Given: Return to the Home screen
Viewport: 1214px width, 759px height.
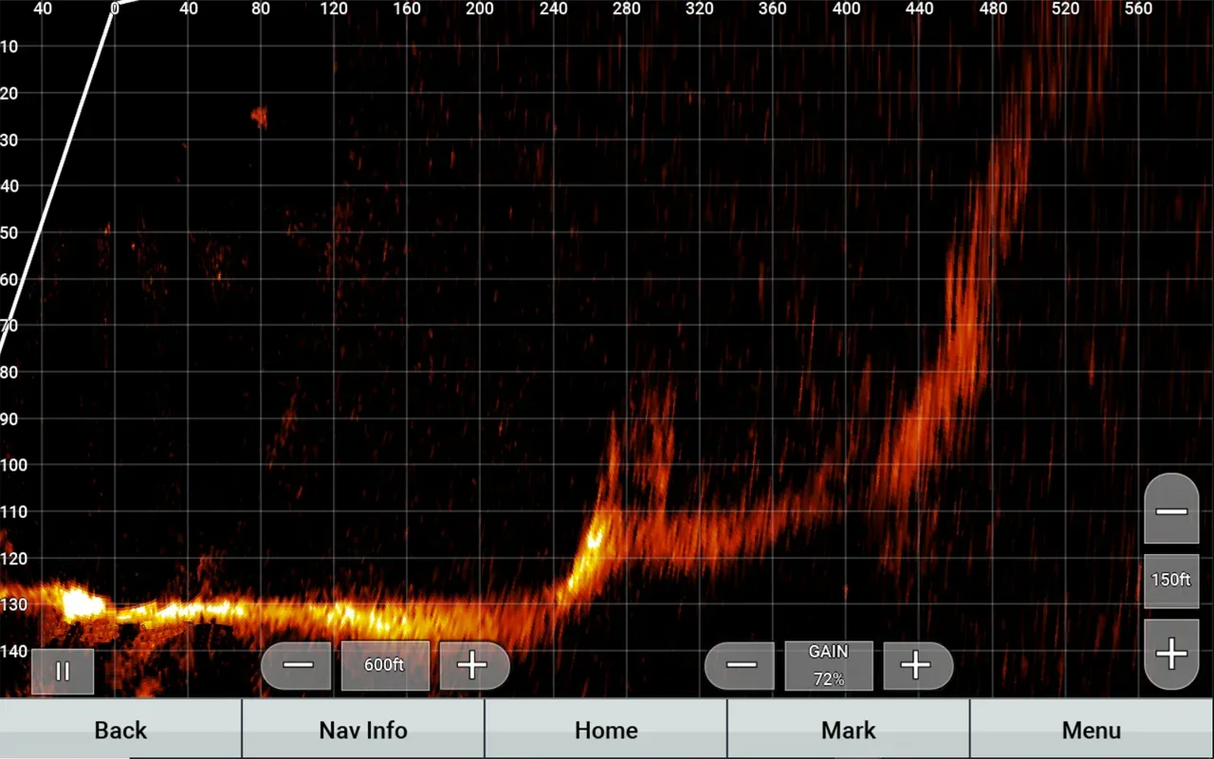Looking at the screenshot, I should [x=606, y=730].
